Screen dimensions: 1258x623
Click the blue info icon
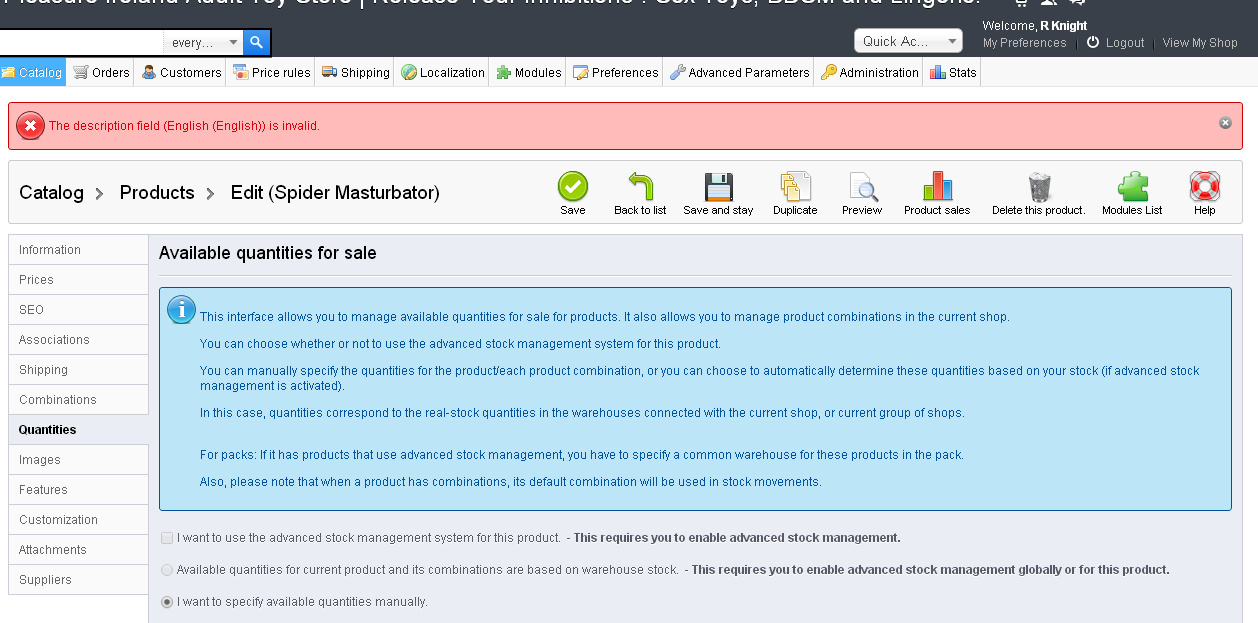pyautogui.click(x=181, y=310)
